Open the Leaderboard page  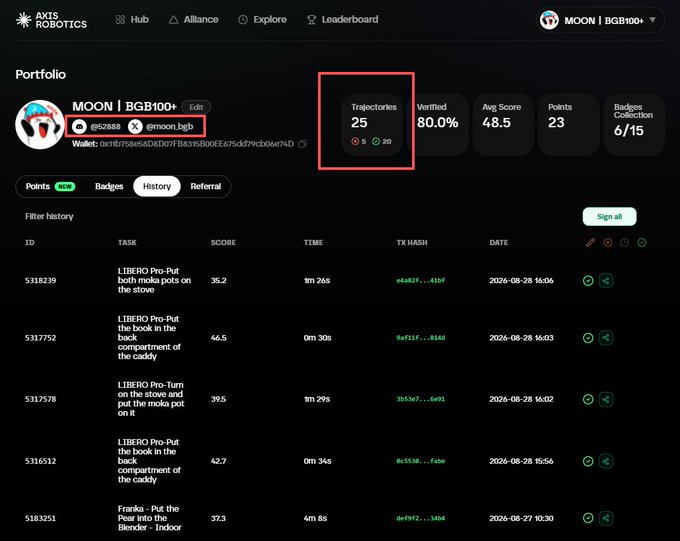click(x=342, y=20)
